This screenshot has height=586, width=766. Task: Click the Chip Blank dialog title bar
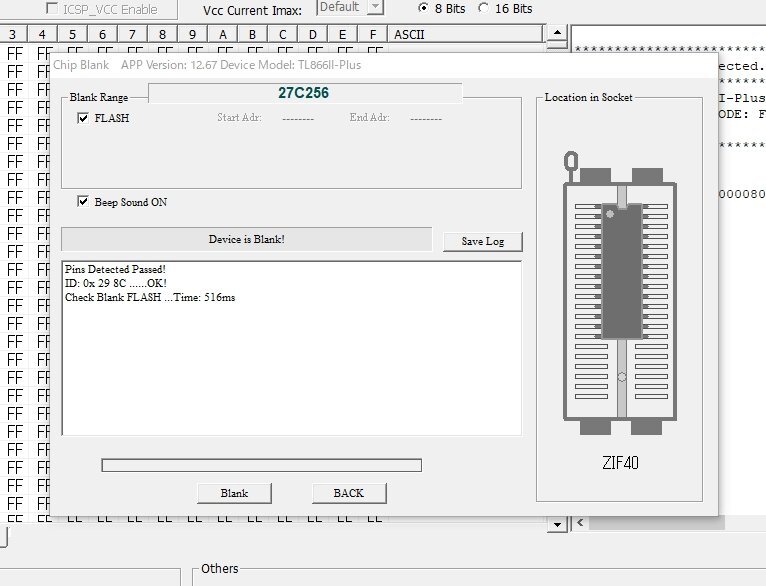(x=300, y=65)
